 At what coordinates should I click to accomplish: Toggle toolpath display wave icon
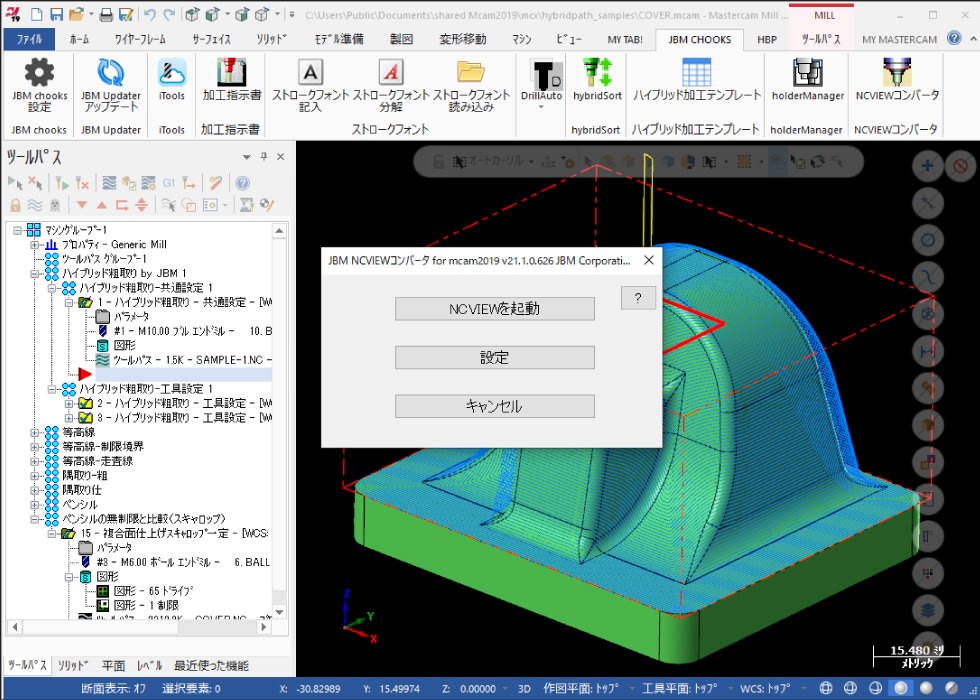pyautogui.click(x=36, y=205)
